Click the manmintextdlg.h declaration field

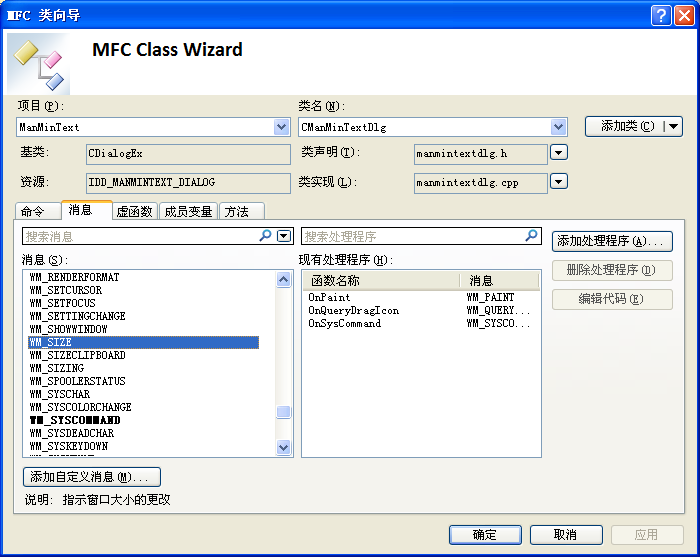(x=481, y=154)
